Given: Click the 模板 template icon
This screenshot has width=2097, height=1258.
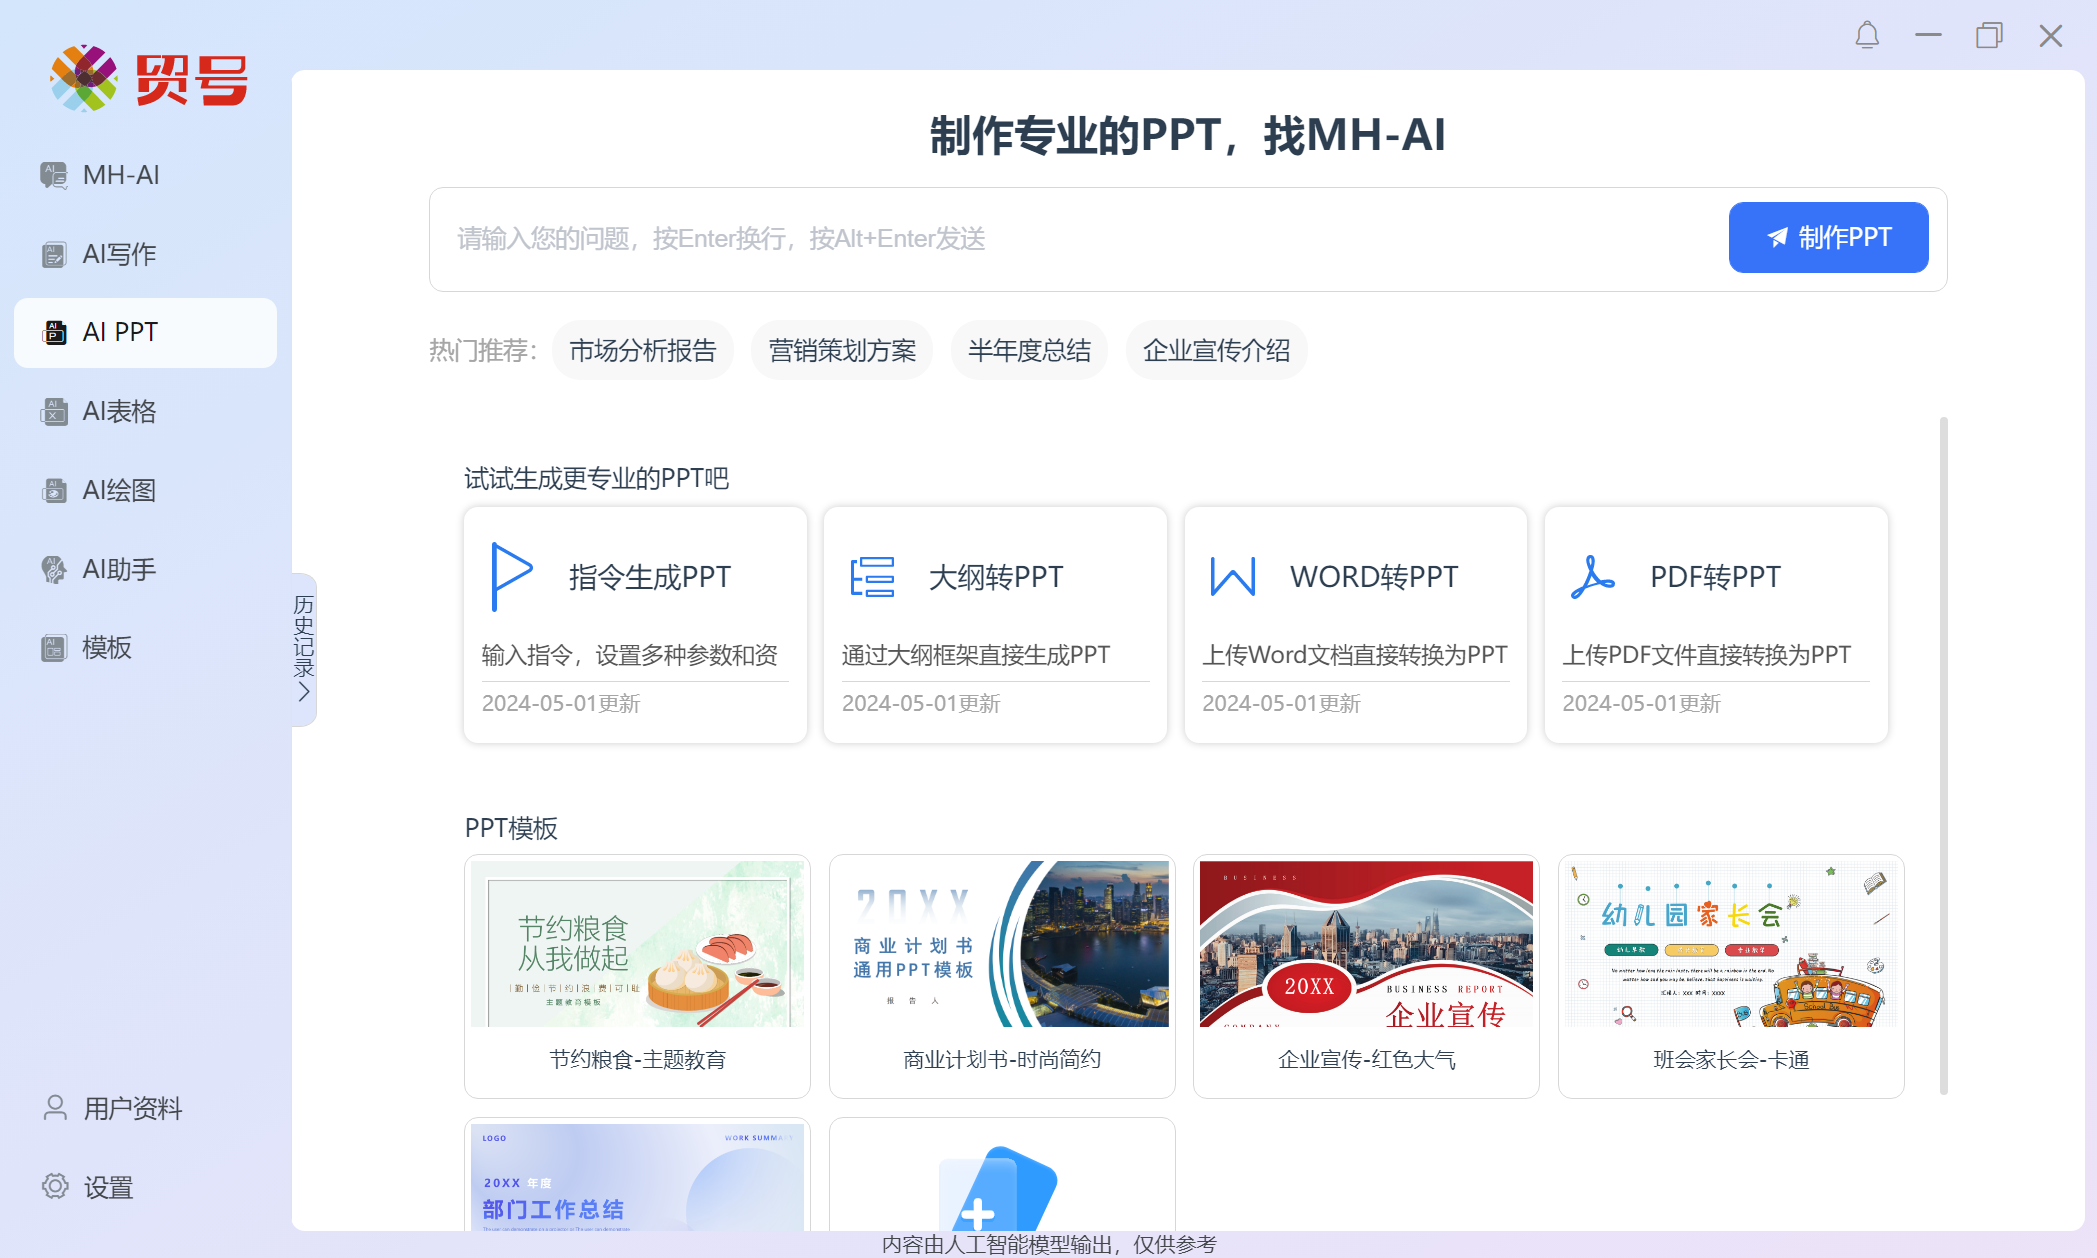Looking at the screenshot, I should (x=54, y=647).
